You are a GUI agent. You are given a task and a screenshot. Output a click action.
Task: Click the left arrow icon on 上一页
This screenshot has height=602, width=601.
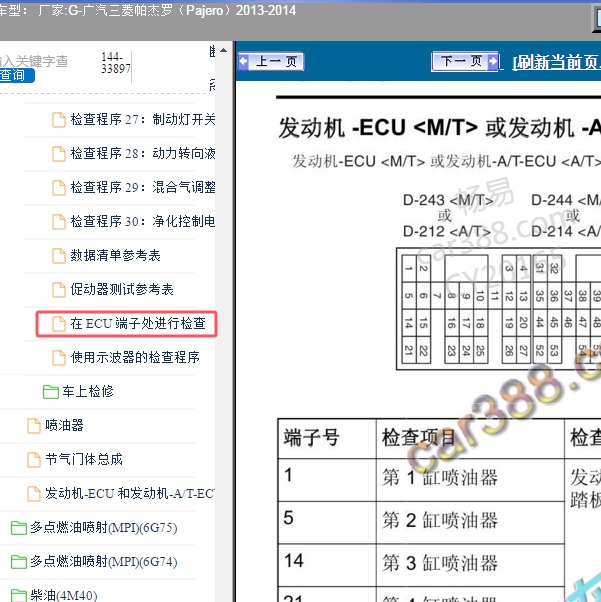pos(243,61)
